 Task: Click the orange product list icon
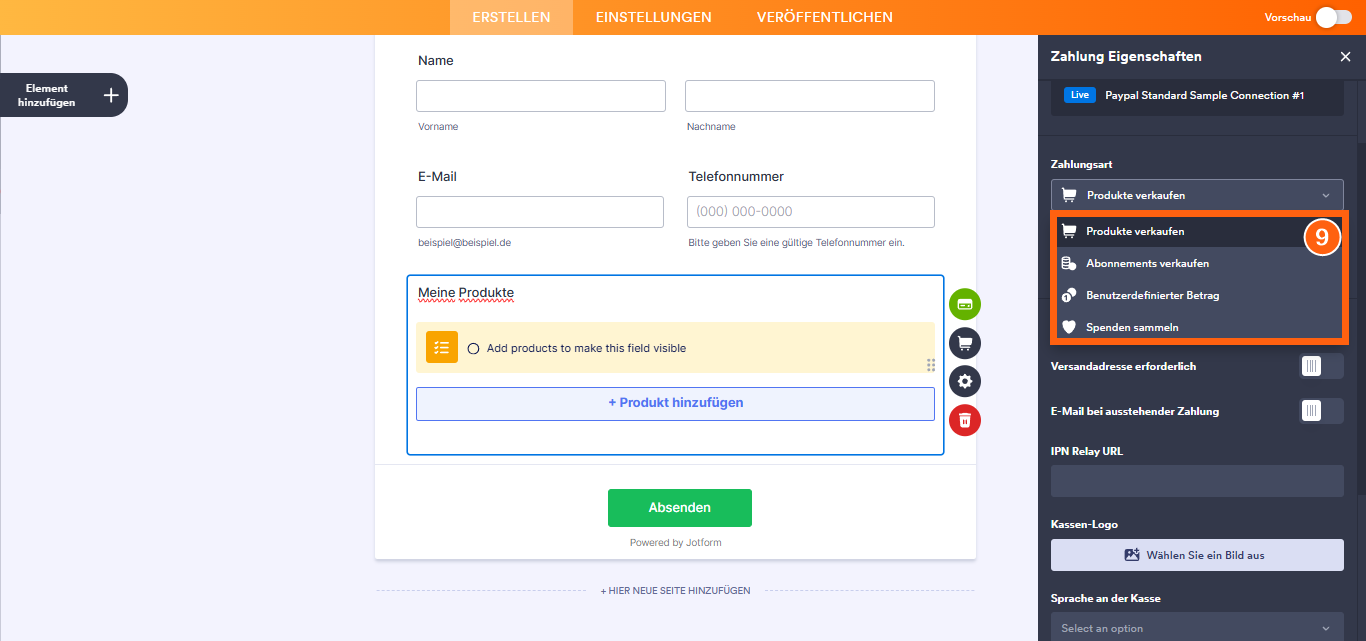441,347
